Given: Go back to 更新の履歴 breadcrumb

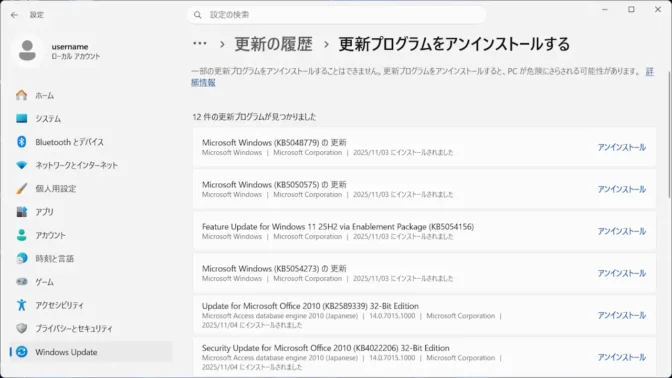Looking at the screenshot, I should [273, 44].
